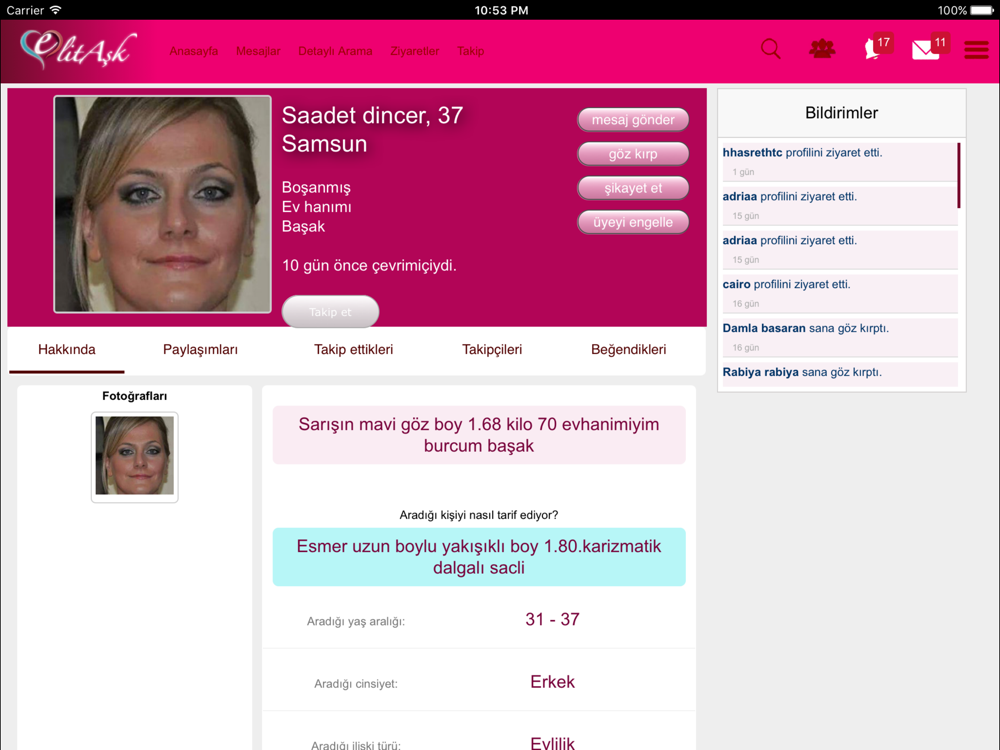Click the şikayet et button
Viewport: 1000px width, 750px height.
[x=633, y=188]
